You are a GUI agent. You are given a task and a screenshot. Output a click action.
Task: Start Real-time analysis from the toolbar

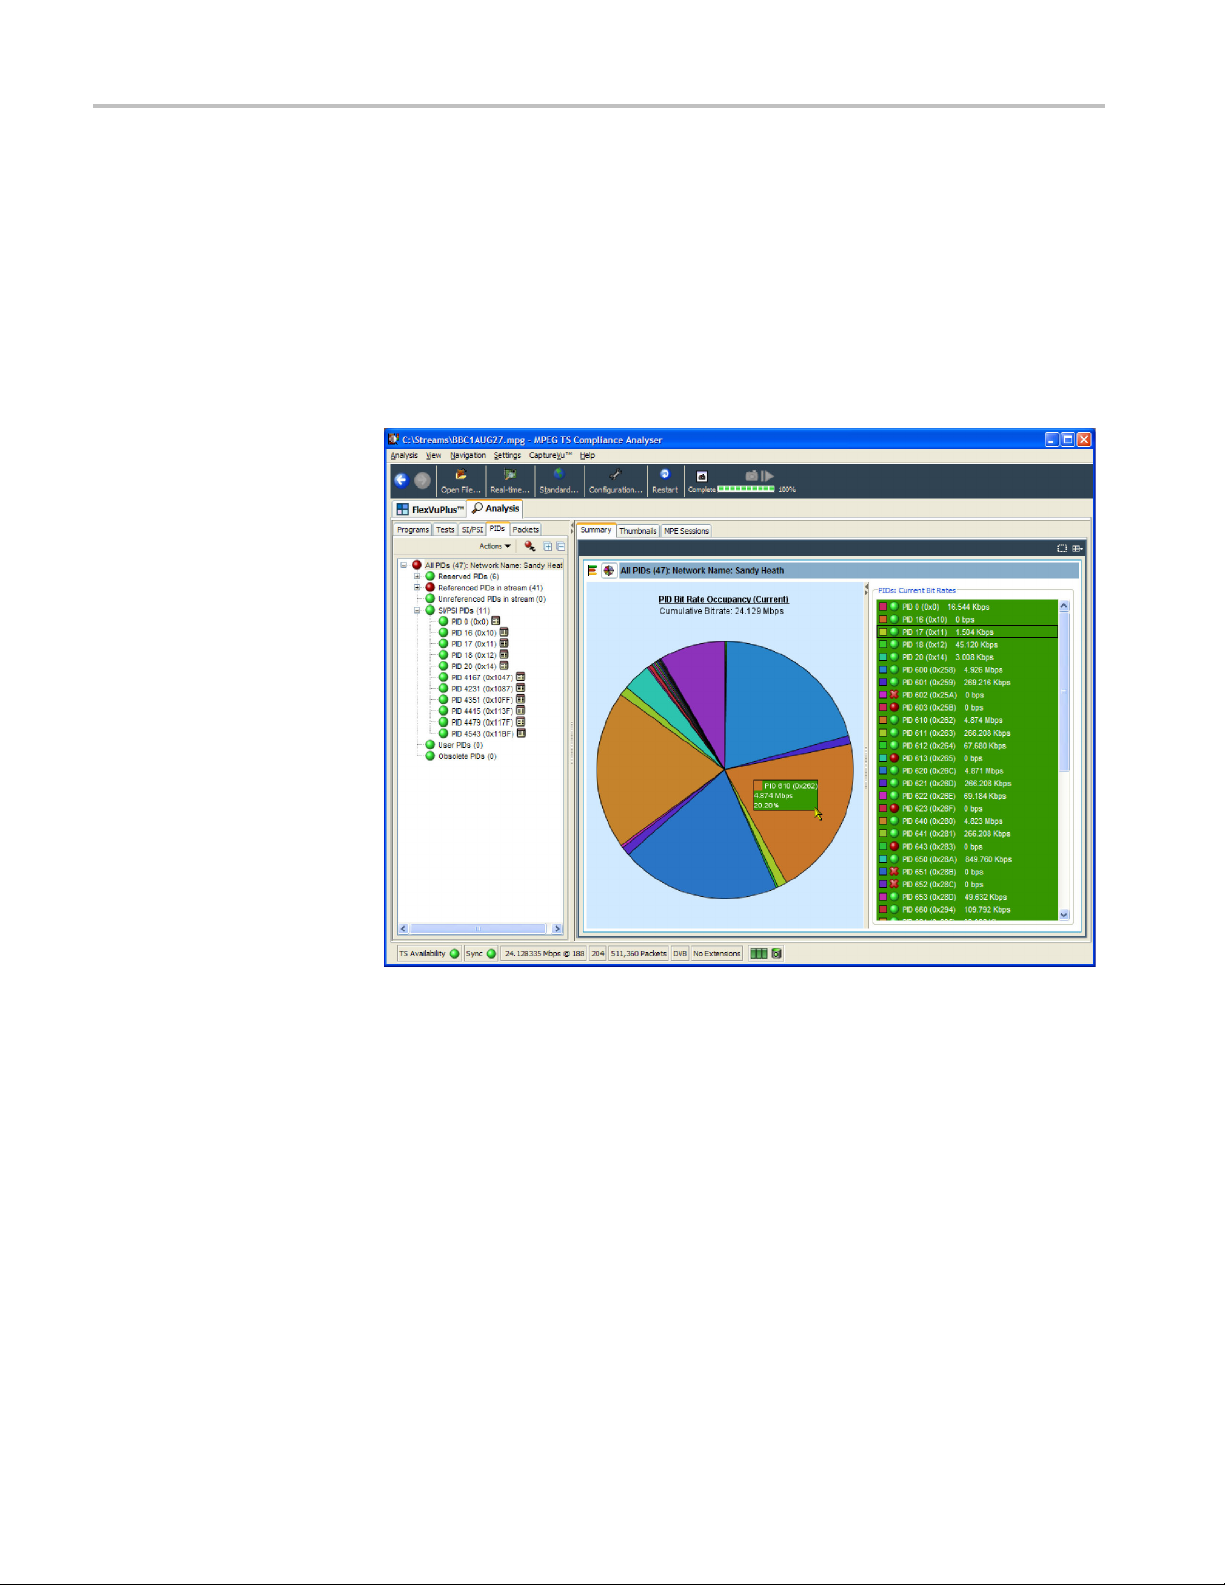pyautogui.click(x=510, y=481)
